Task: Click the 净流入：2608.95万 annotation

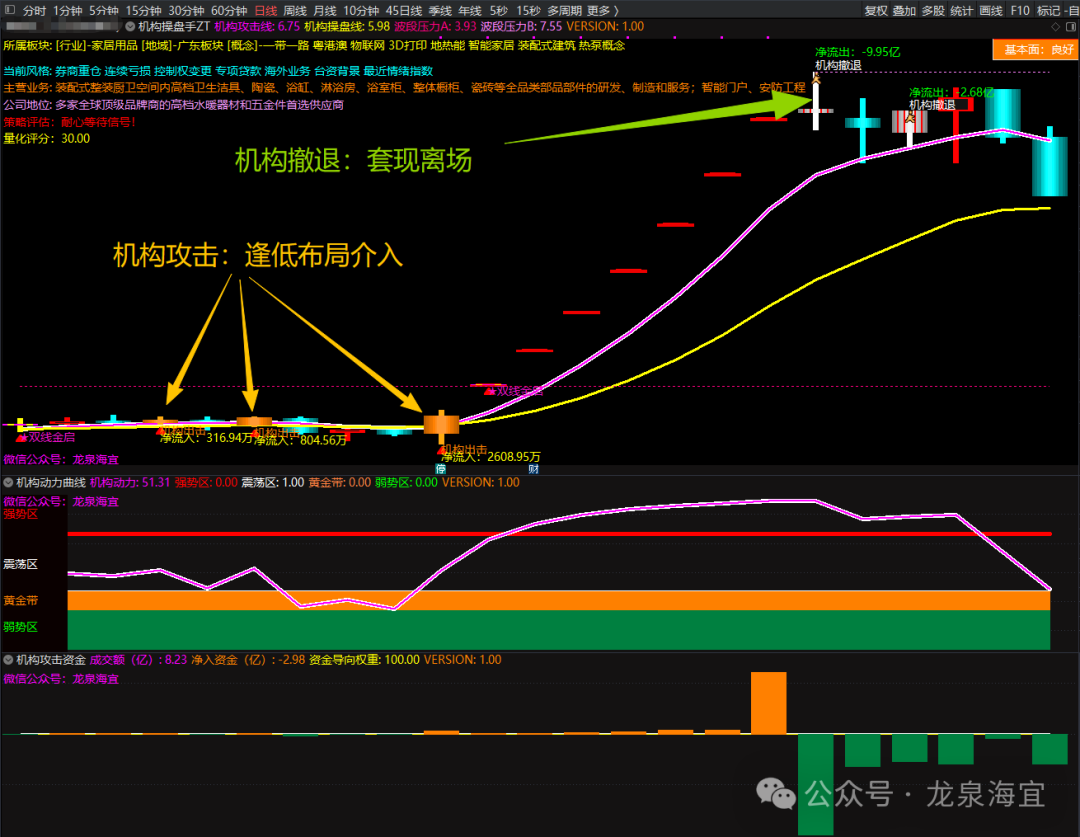Action: 490,457
